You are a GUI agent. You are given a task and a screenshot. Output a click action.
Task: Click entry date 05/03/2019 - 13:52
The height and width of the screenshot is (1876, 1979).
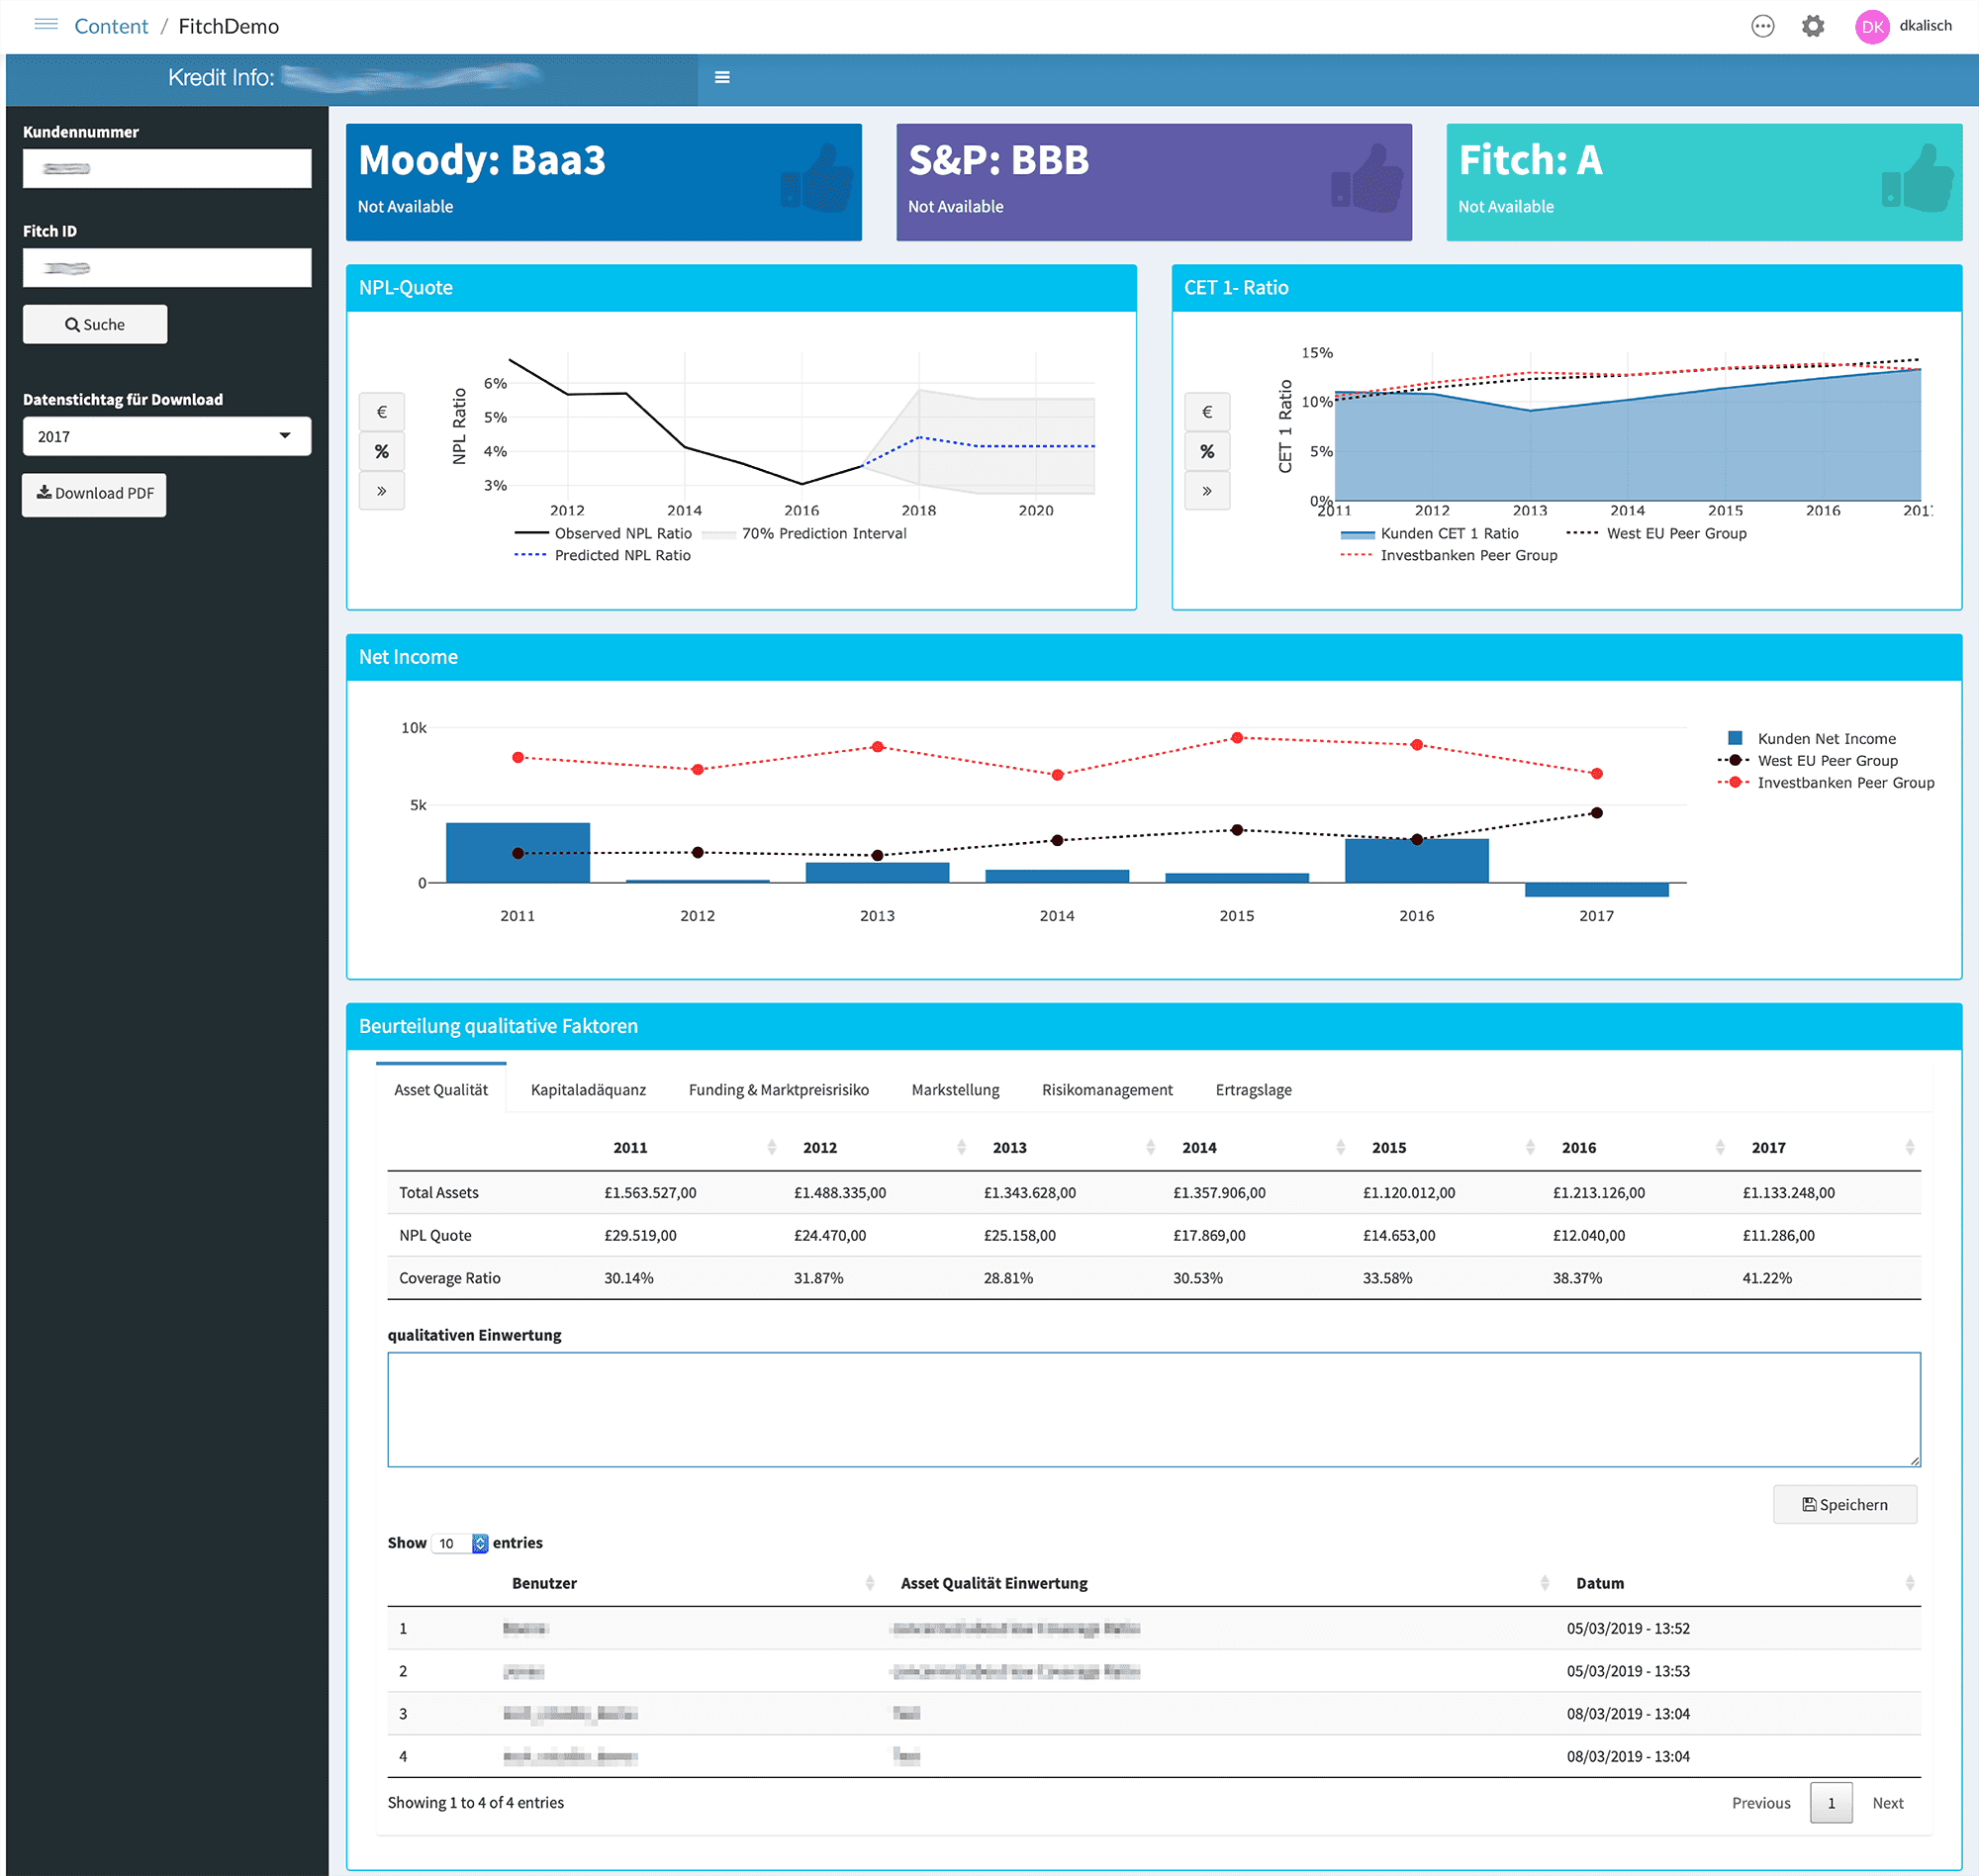pyautogui.click(x=1627, y=1629)
